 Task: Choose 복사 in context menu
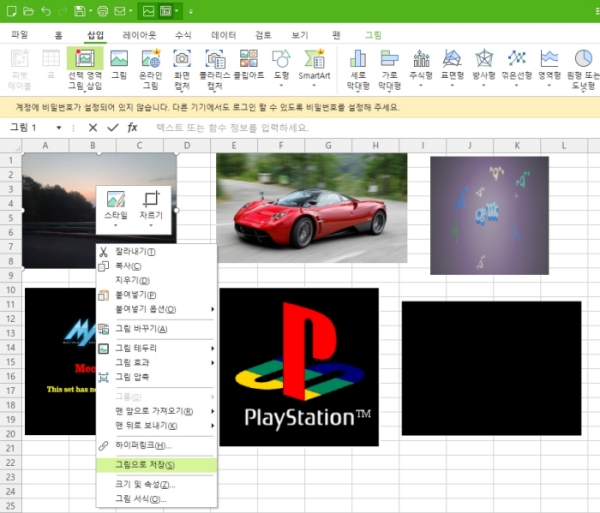(157, 266)
